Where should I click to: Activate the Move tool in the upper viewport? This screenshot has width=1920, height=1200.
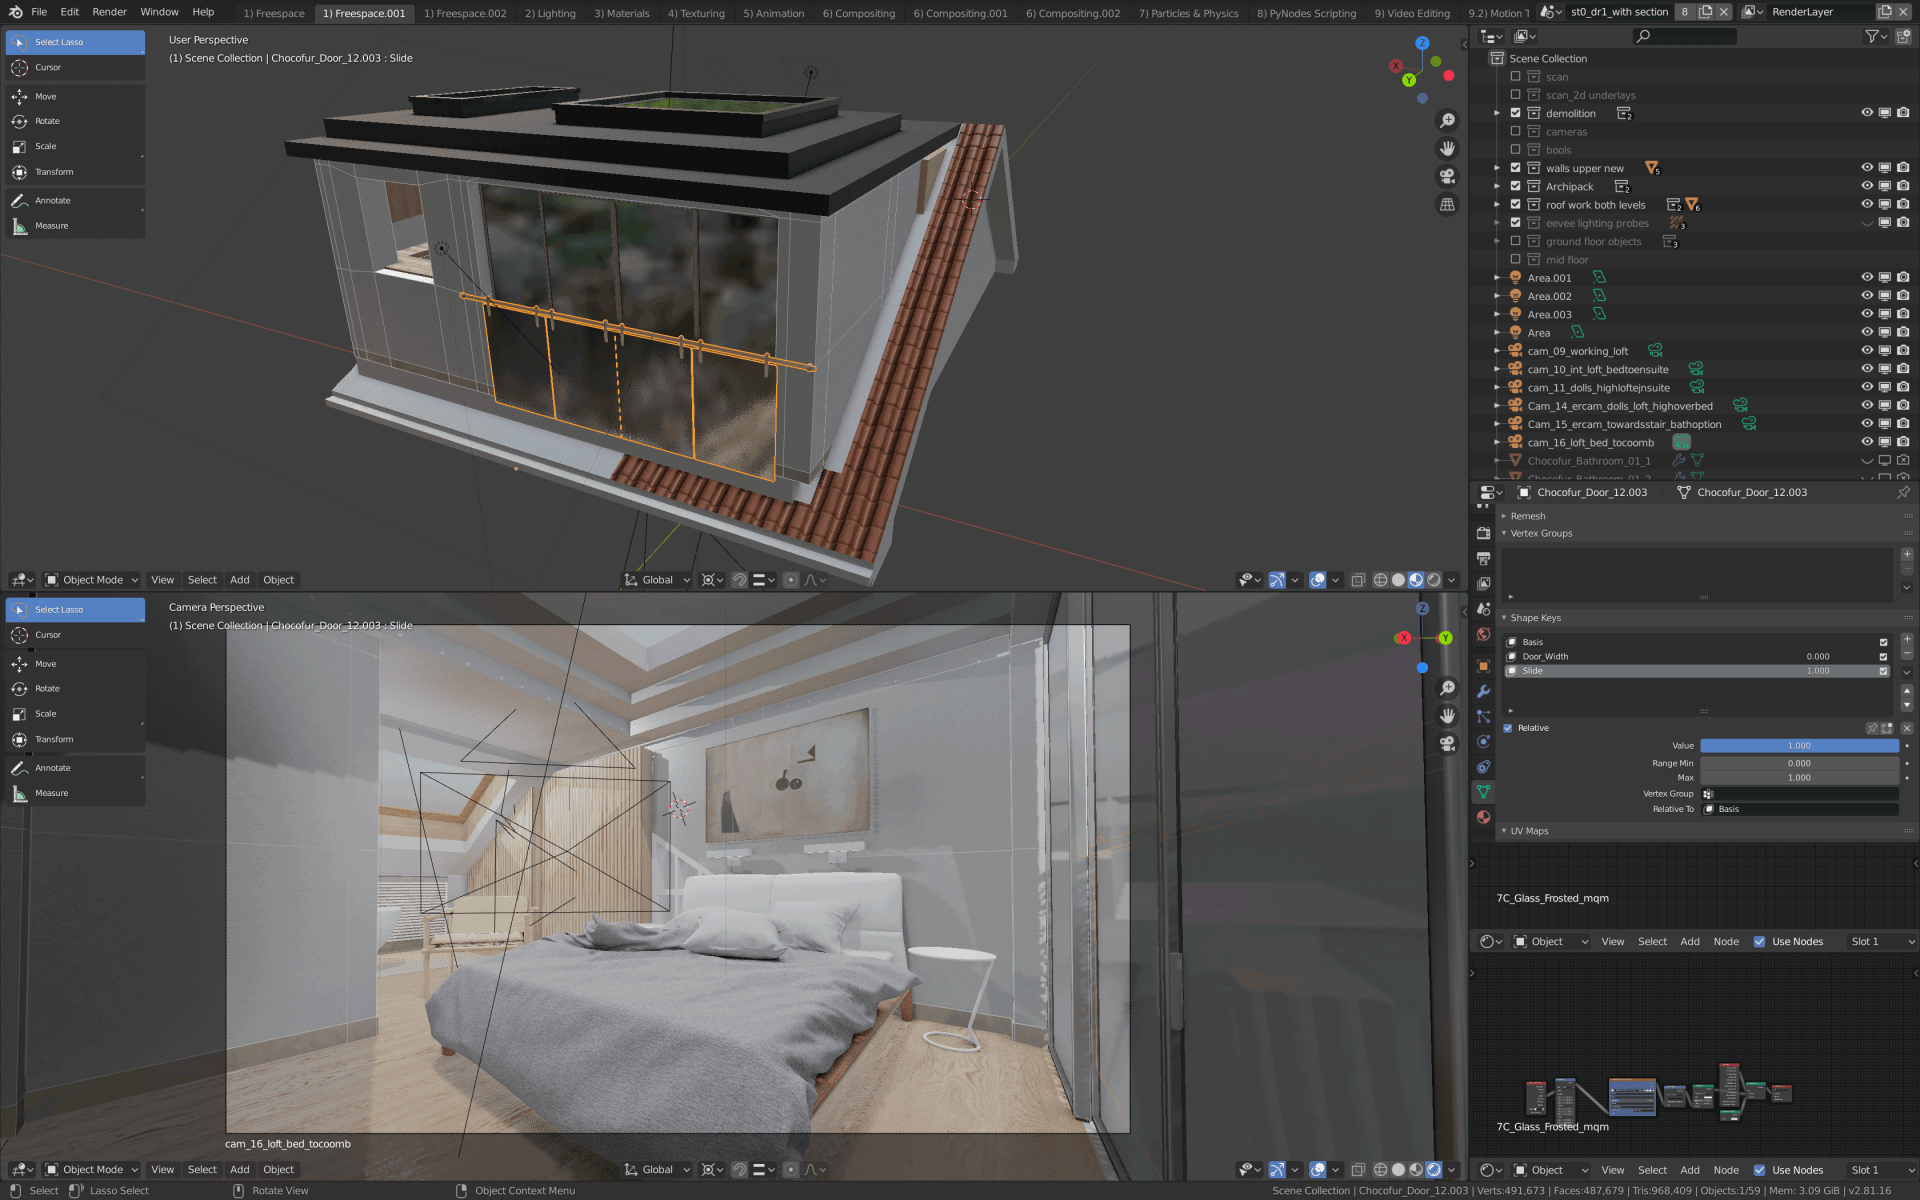coord(75,97)
